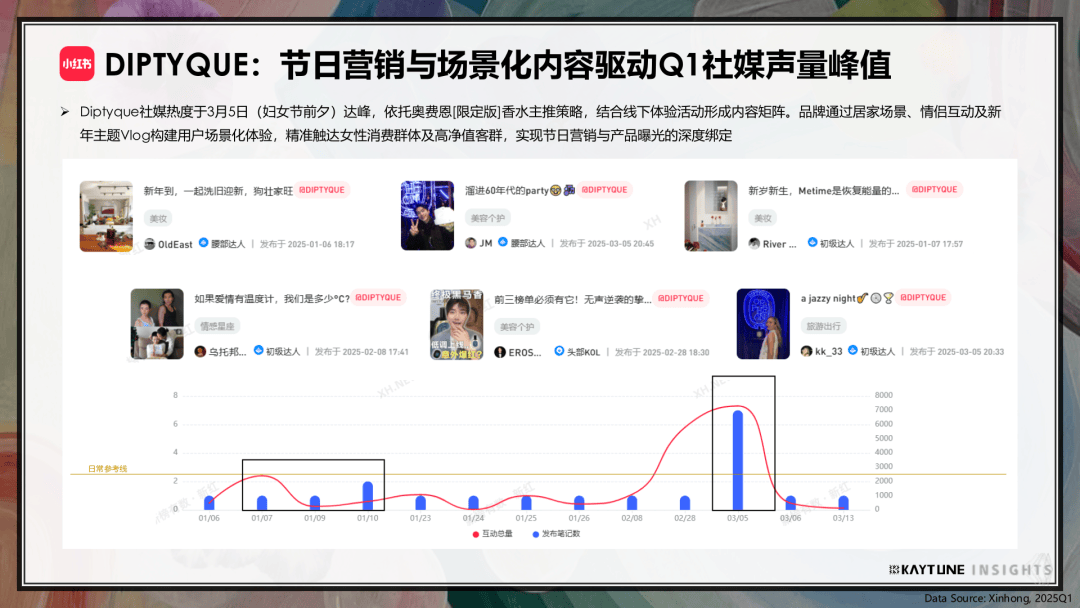The width and height of the screenshot is (1080, 608).
Task: Click the 02/08 date label on the axis
Action: (632, 518)
